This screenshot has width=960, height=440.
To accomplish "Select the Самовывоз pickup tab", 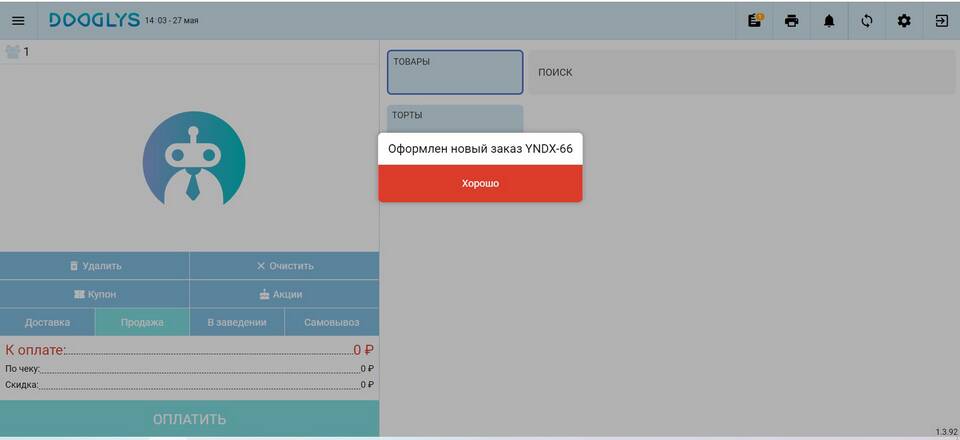I will [x=332, y=322].
